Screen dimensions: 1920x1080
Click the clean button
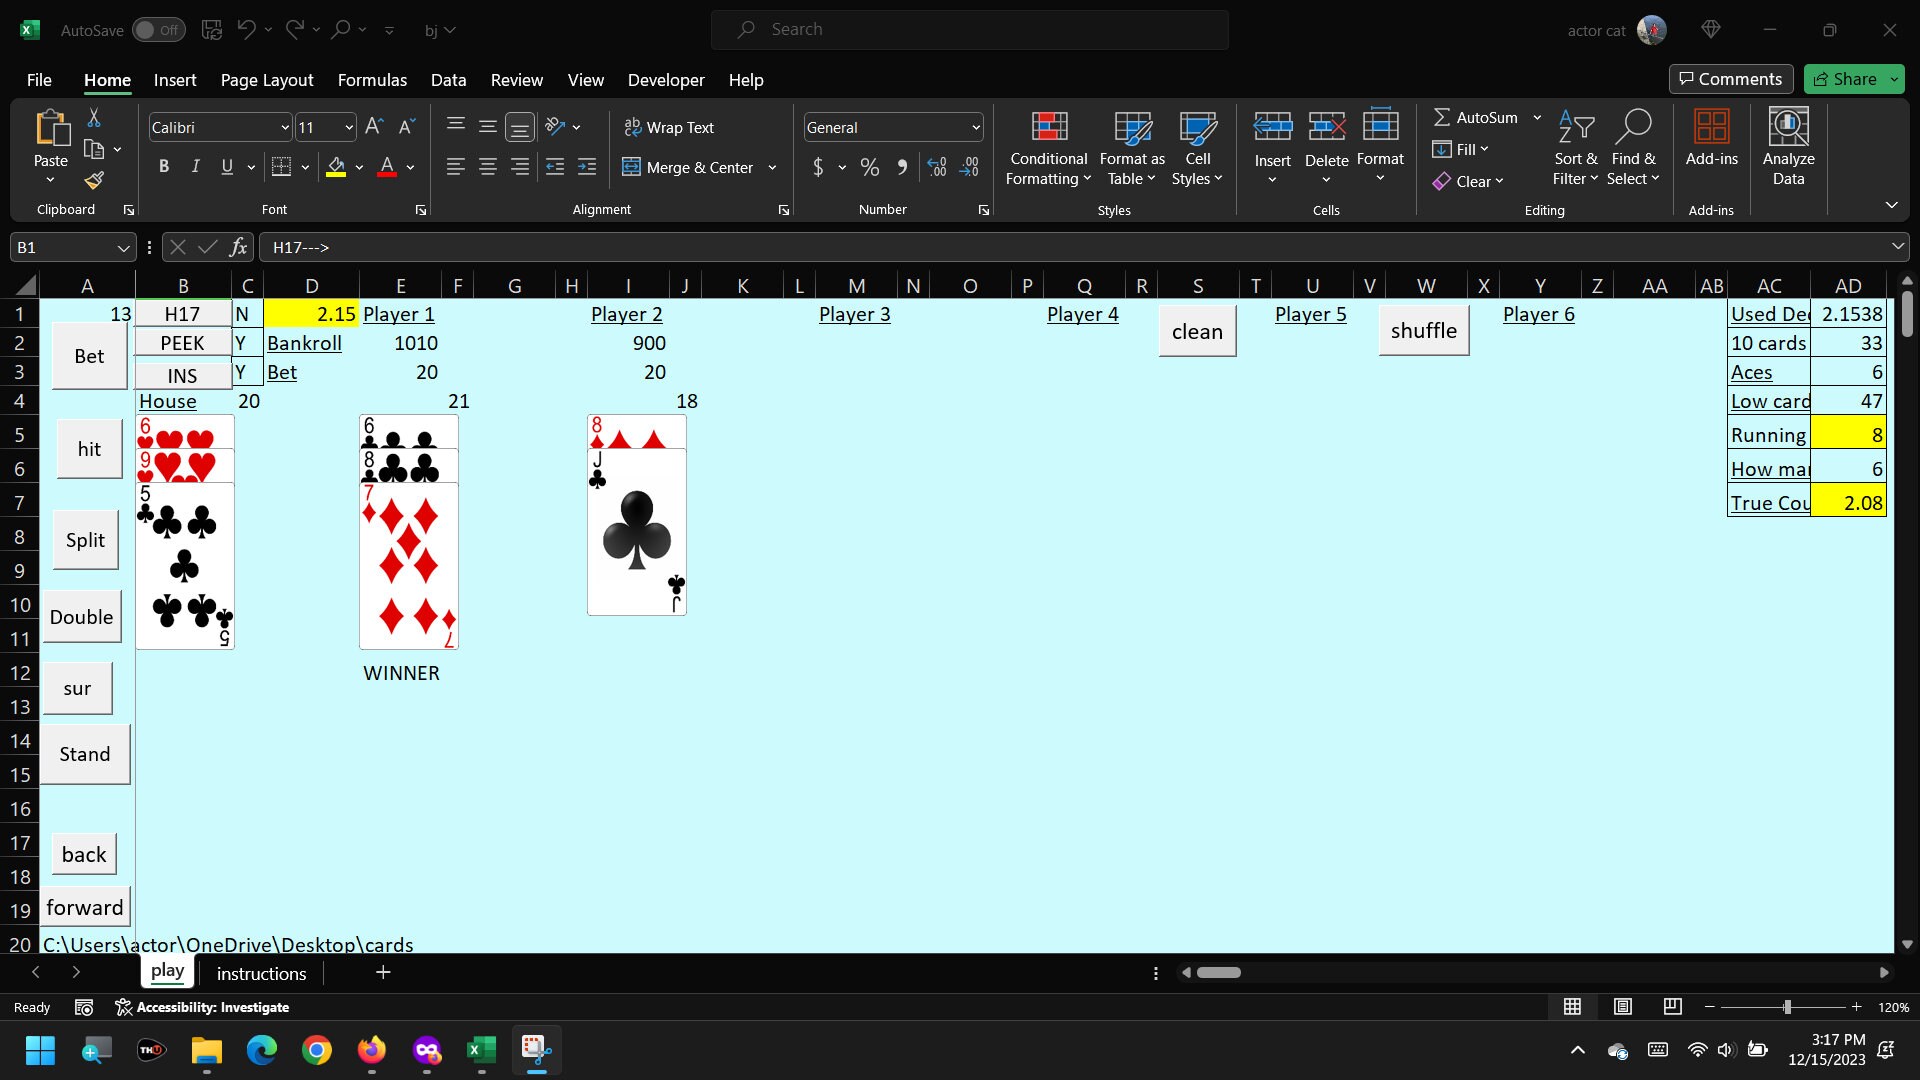click(x=1196, y=330)
